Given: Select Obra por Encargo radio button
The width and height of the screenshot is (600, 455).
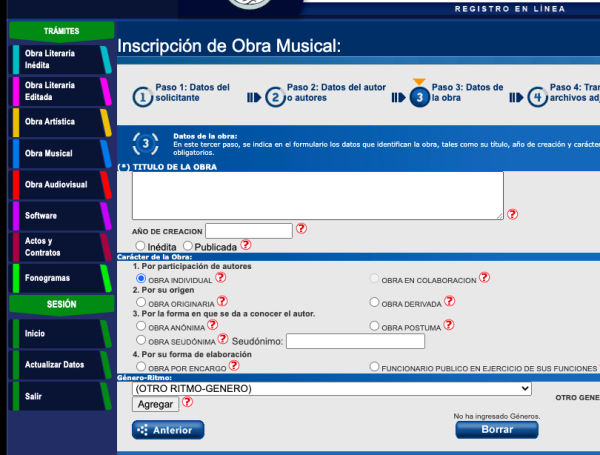Looking at the screenshot, I should pos(141,366).
